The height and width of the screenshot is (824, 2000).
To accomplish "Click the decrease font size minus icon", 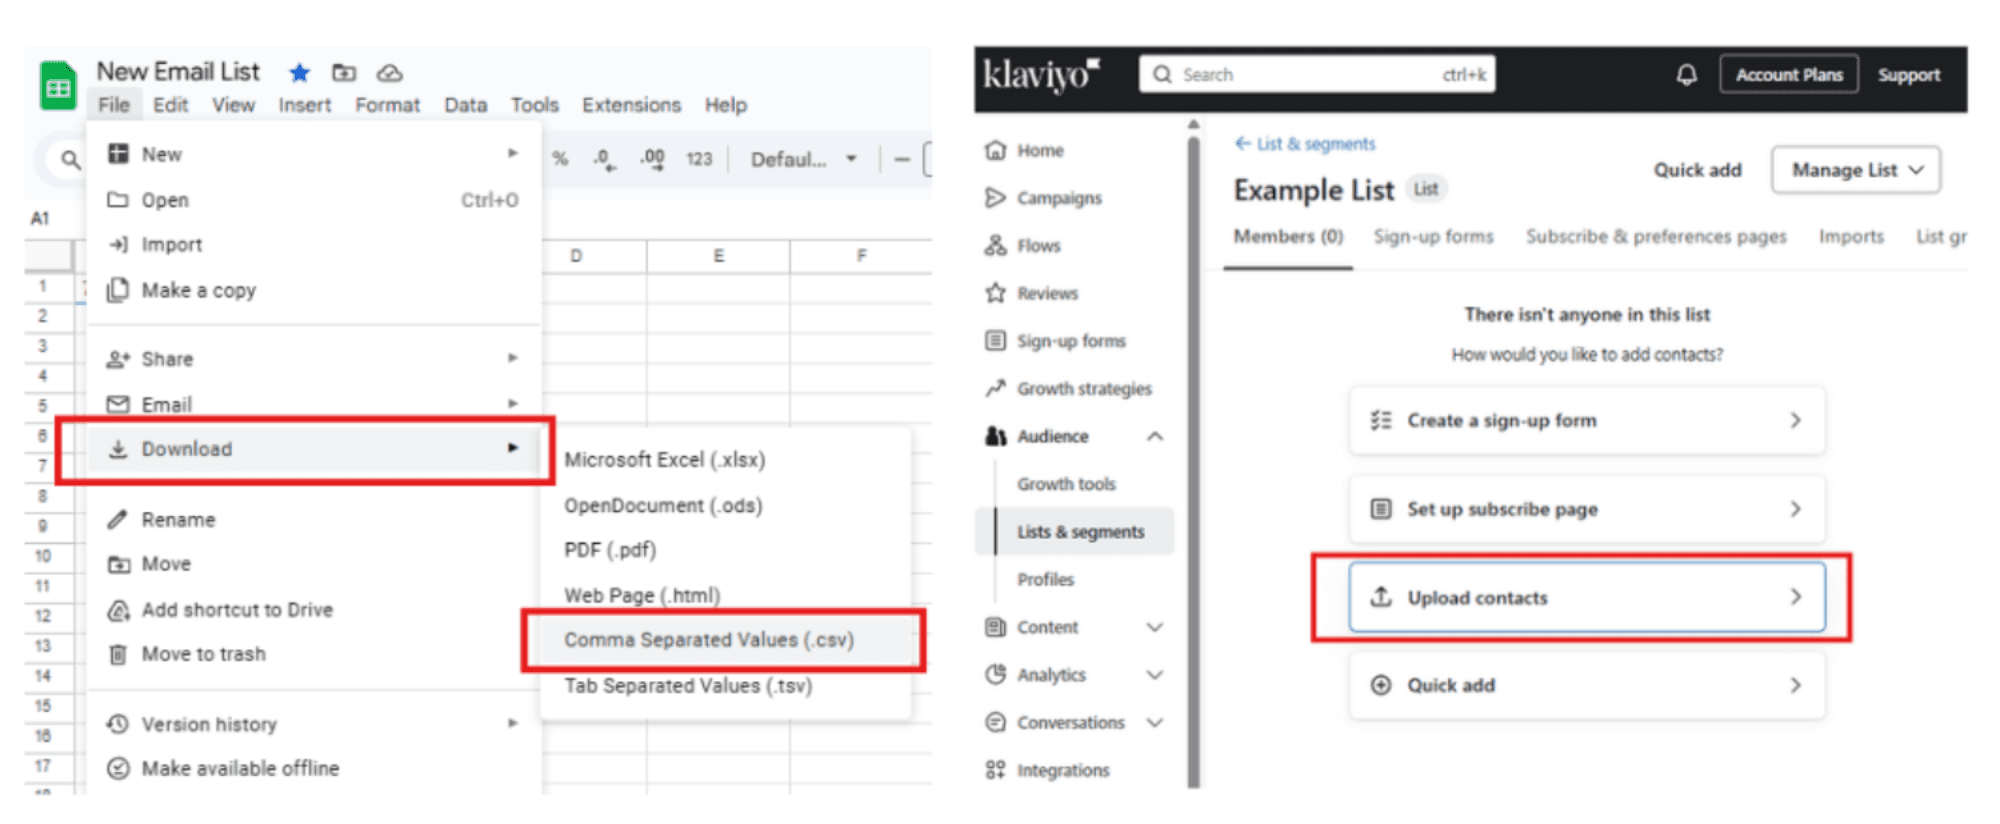I will tap(902, 159).
